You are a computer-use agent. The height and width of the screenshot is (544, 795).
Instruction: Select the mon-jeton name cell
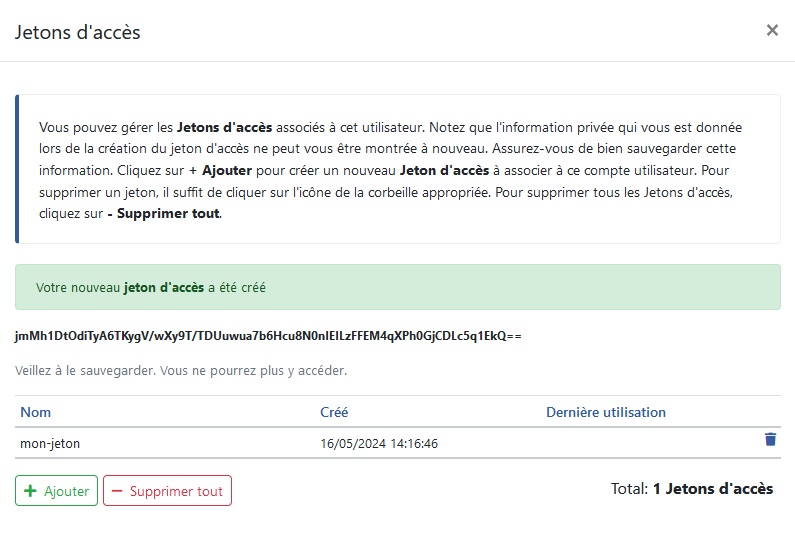50,444
